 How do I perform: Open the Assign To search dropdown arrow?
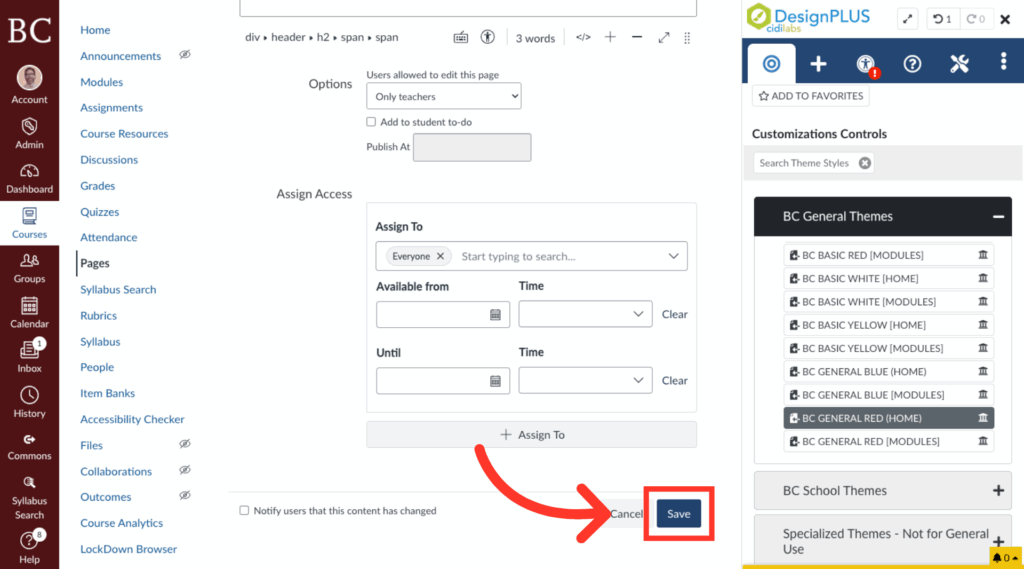[x=673, y=256]
